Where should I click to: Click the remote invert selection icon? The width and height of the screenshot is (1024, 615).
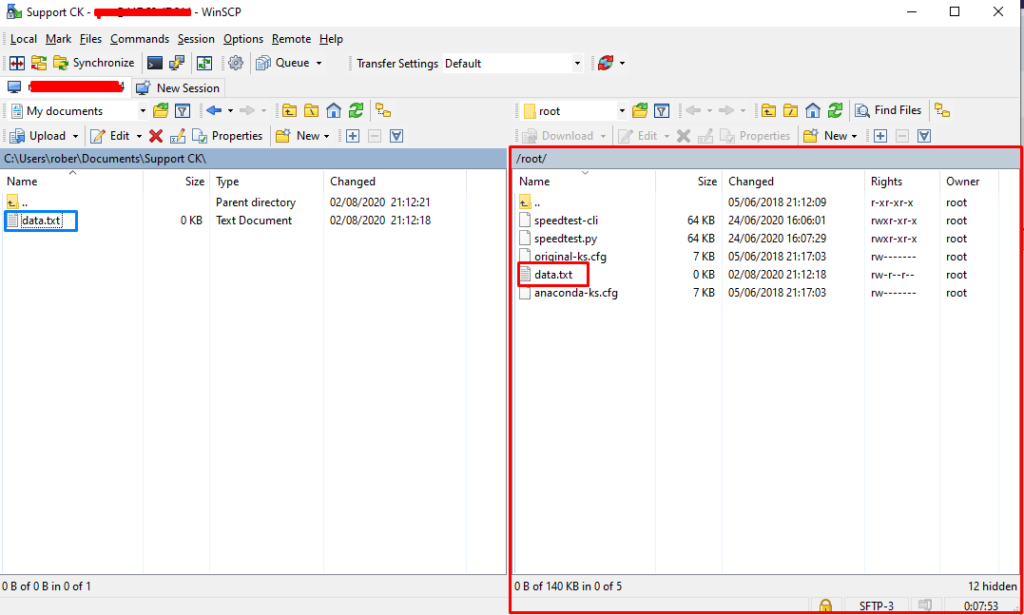pos(924,136)
